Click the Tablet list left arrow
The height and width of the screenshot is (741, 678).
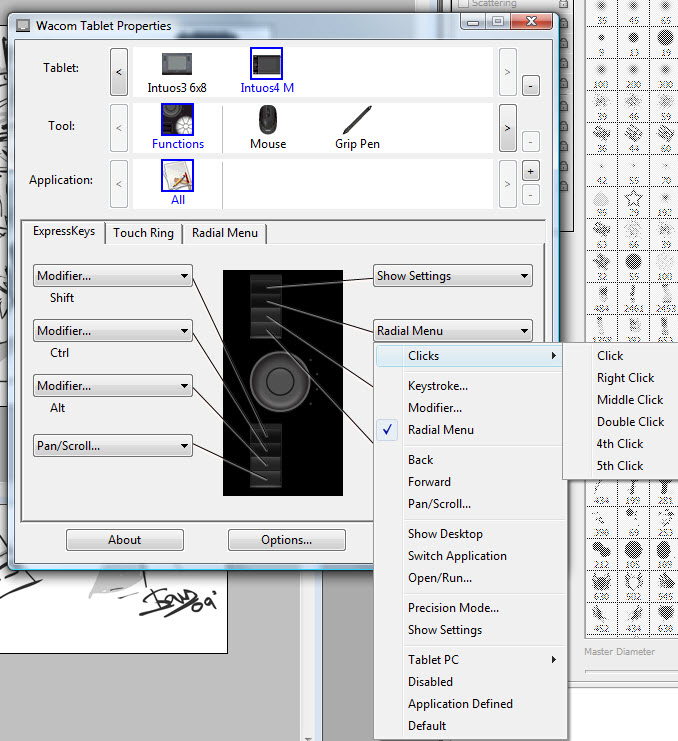(x=119, y=72)
